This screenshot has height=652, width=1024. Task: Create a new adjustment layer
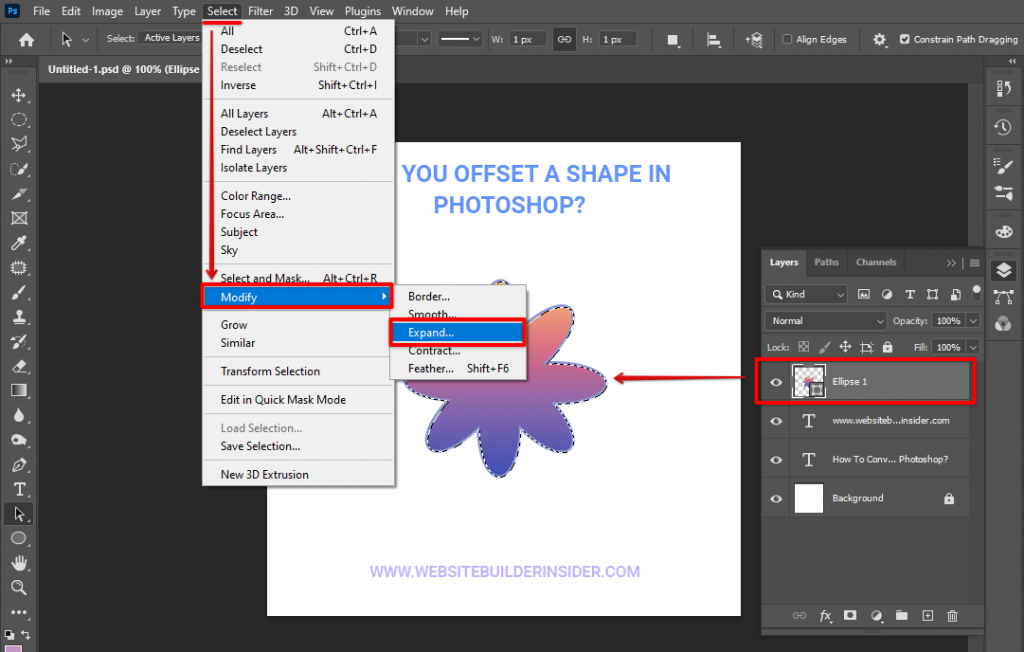coord(879,616)
